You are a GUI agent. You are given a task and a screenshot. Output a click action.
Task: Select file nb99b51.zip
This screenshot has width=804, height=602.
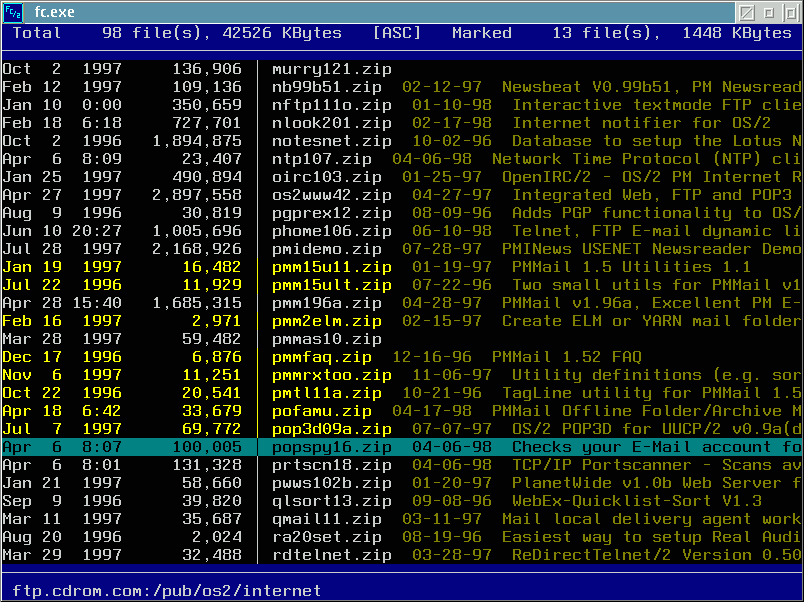pos(327,87)
